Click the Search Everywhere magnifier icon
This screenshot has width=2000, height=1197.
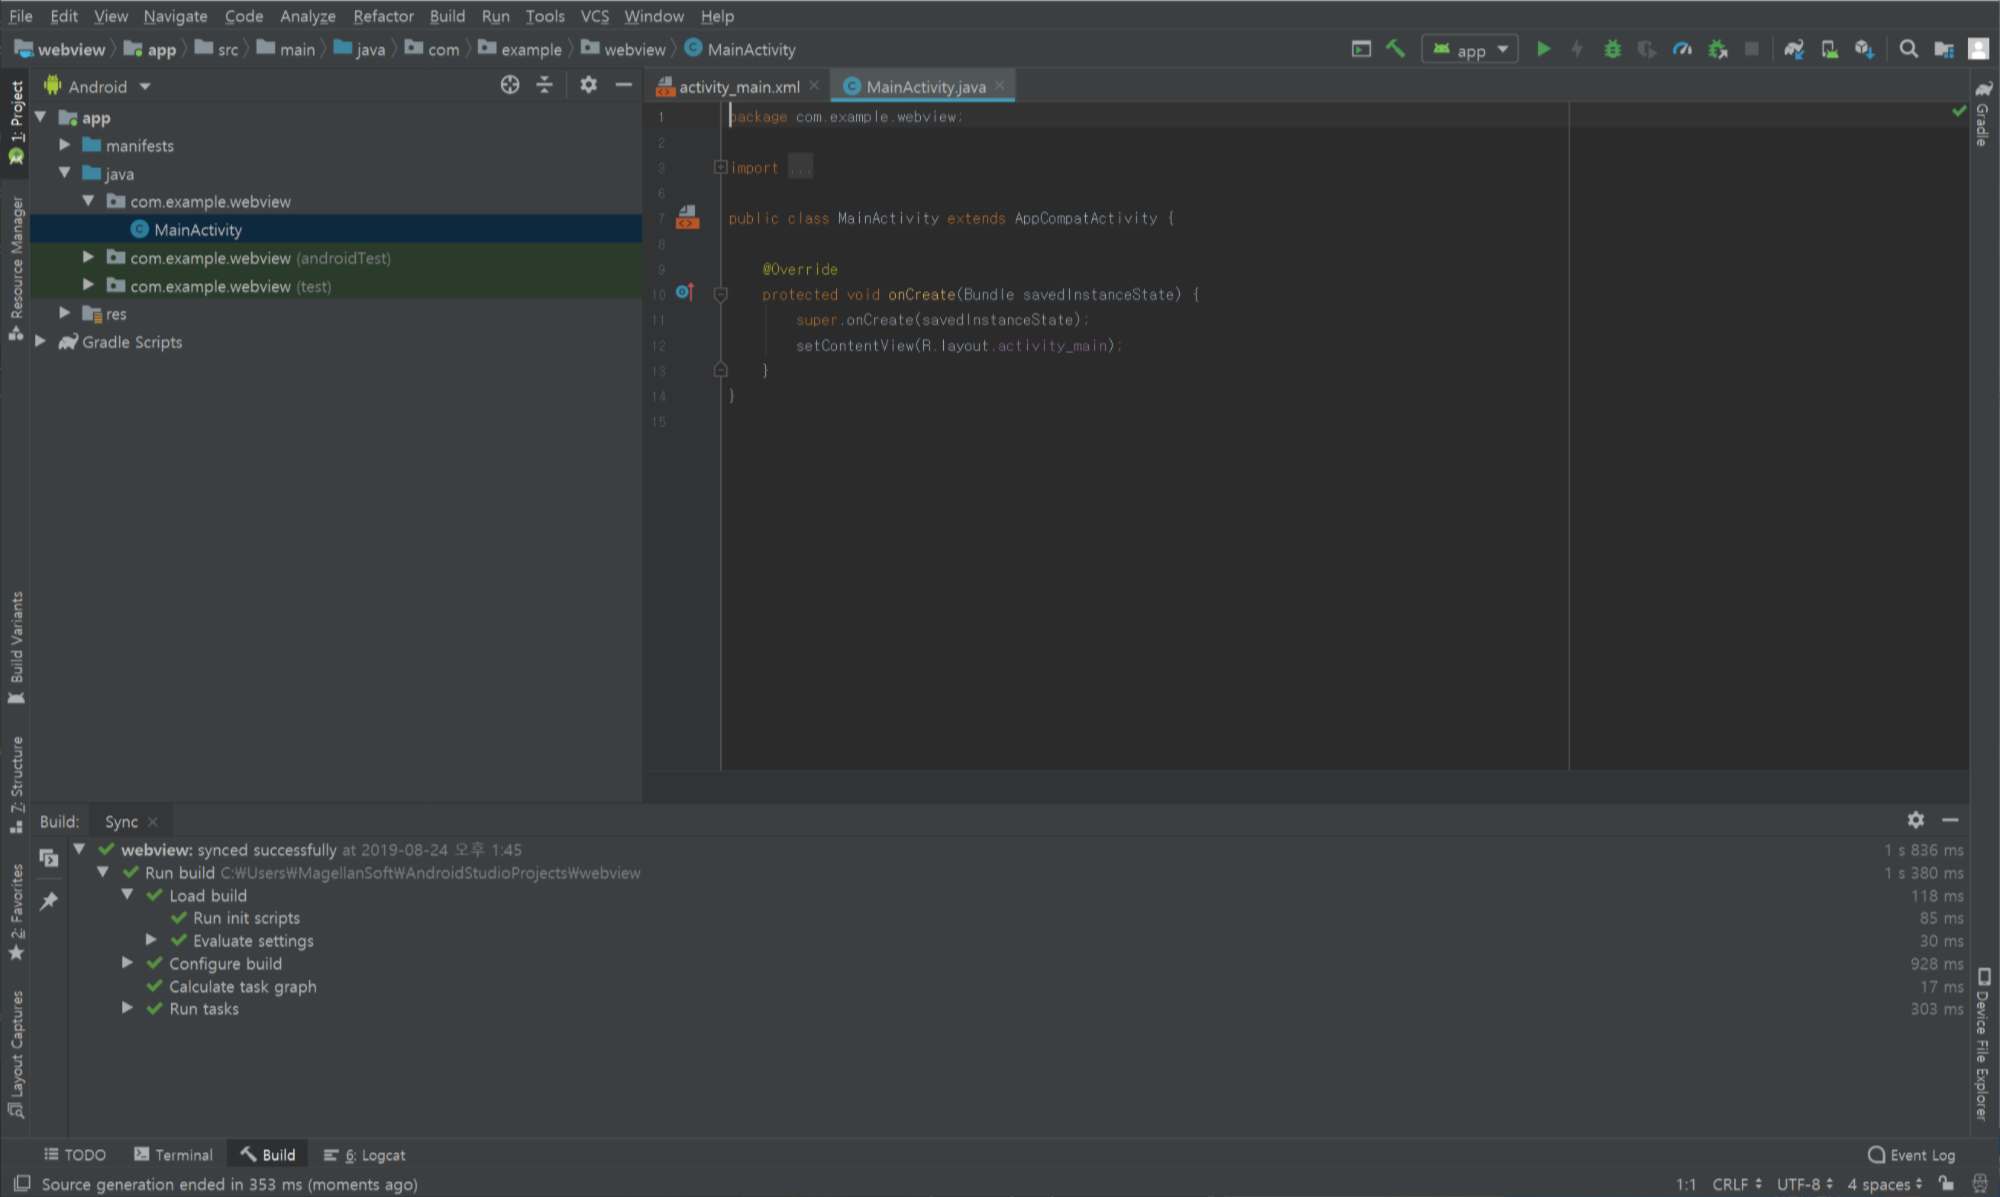pos(1908,49)
